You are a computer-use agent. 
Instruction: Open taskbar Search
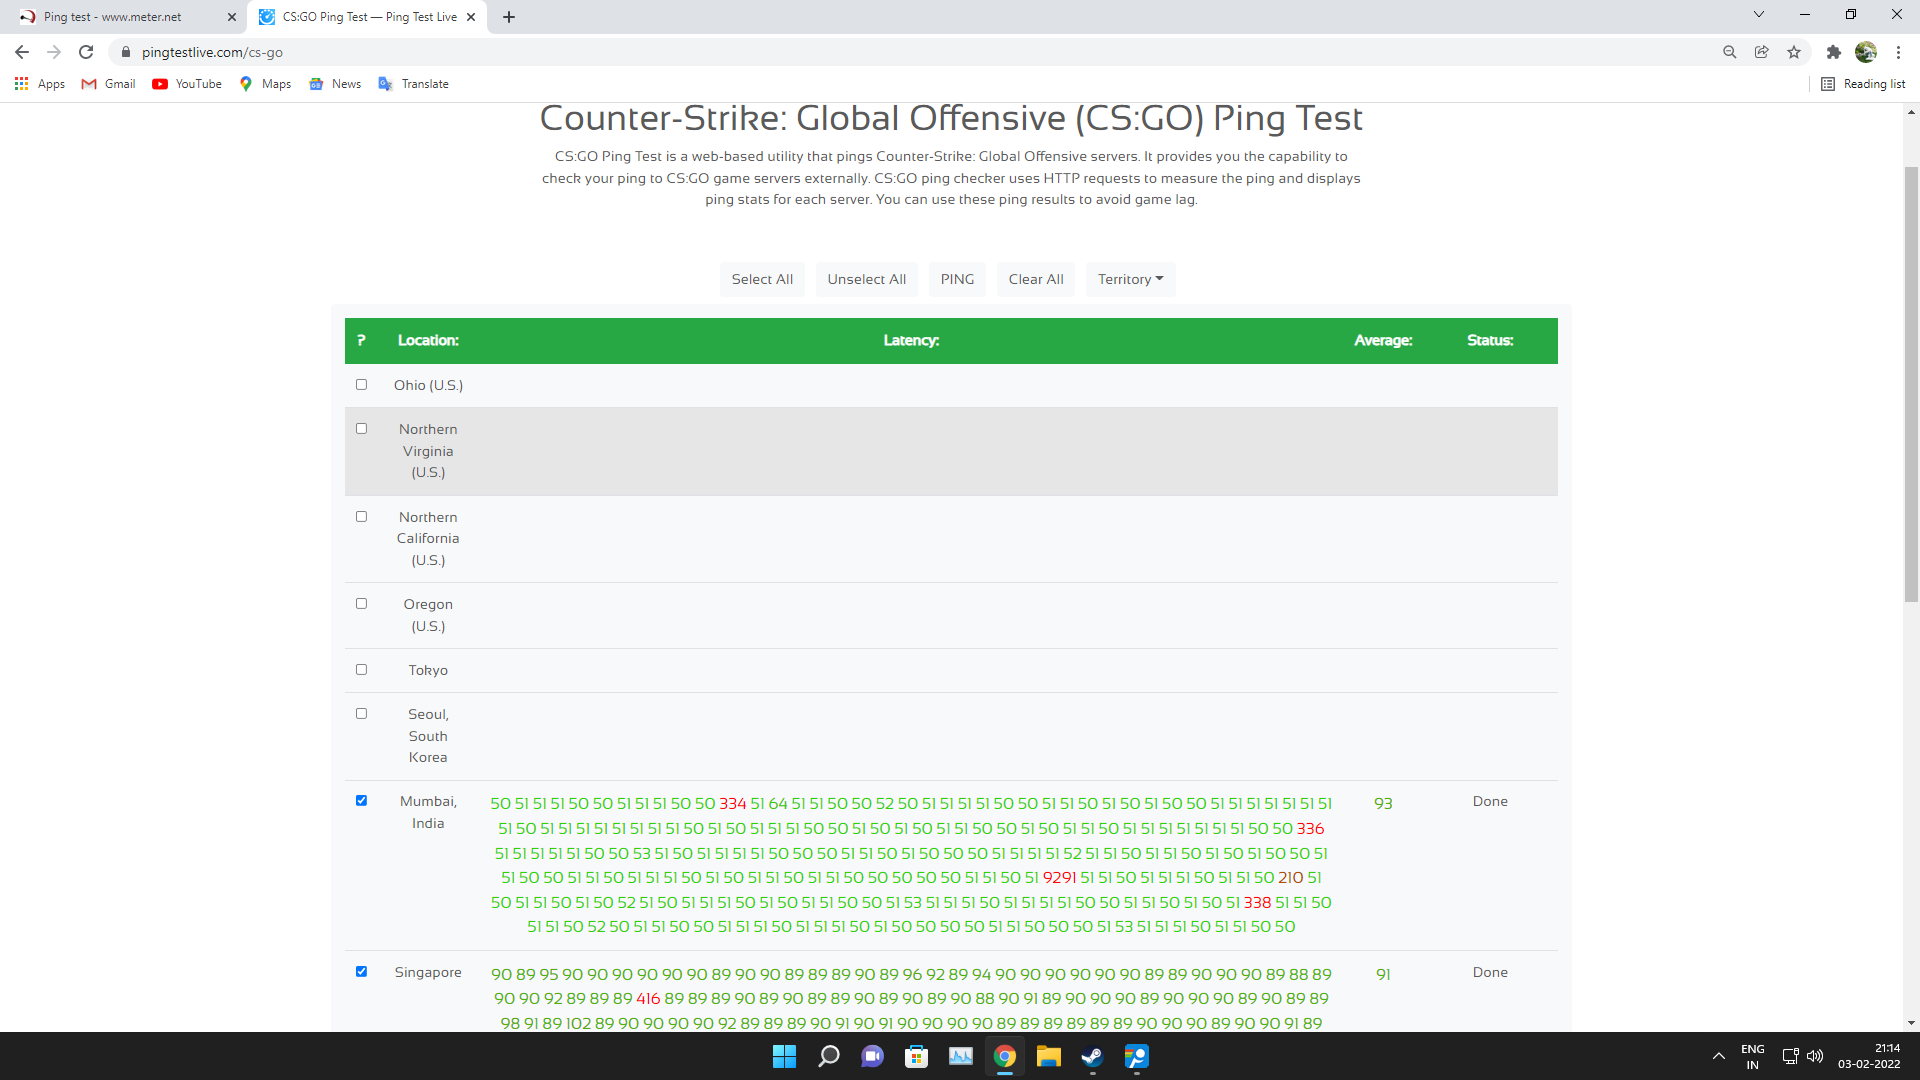(x=829, y=1056)
